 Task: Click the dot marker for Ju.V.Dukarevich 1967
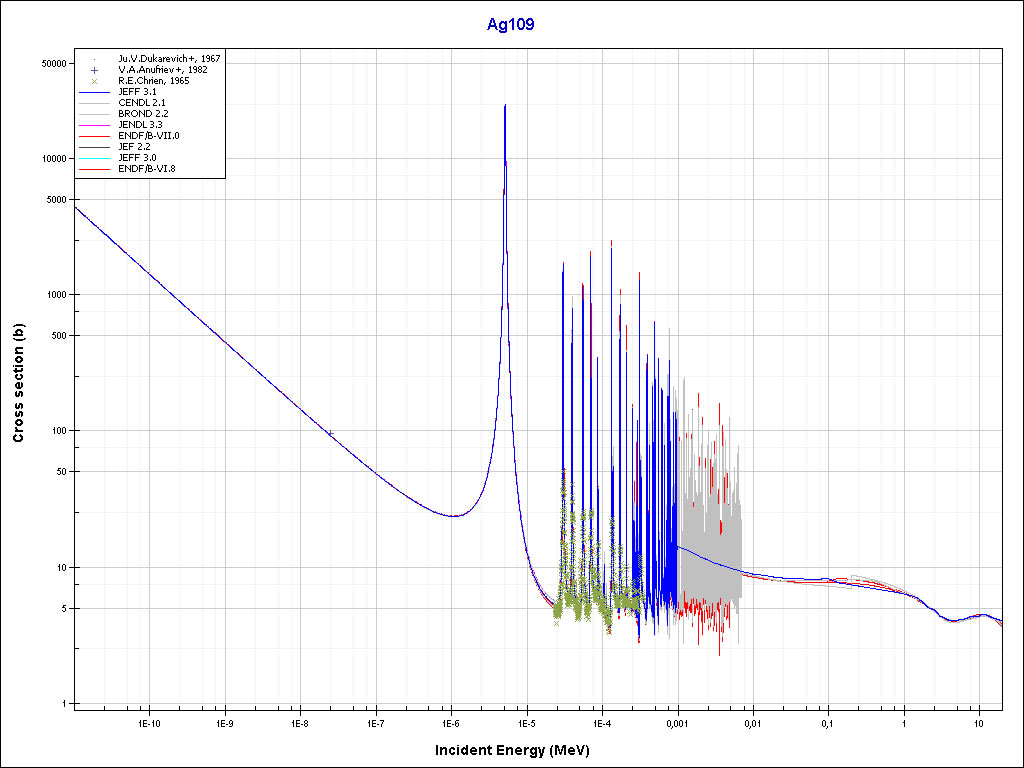click(x=93, y=59)
